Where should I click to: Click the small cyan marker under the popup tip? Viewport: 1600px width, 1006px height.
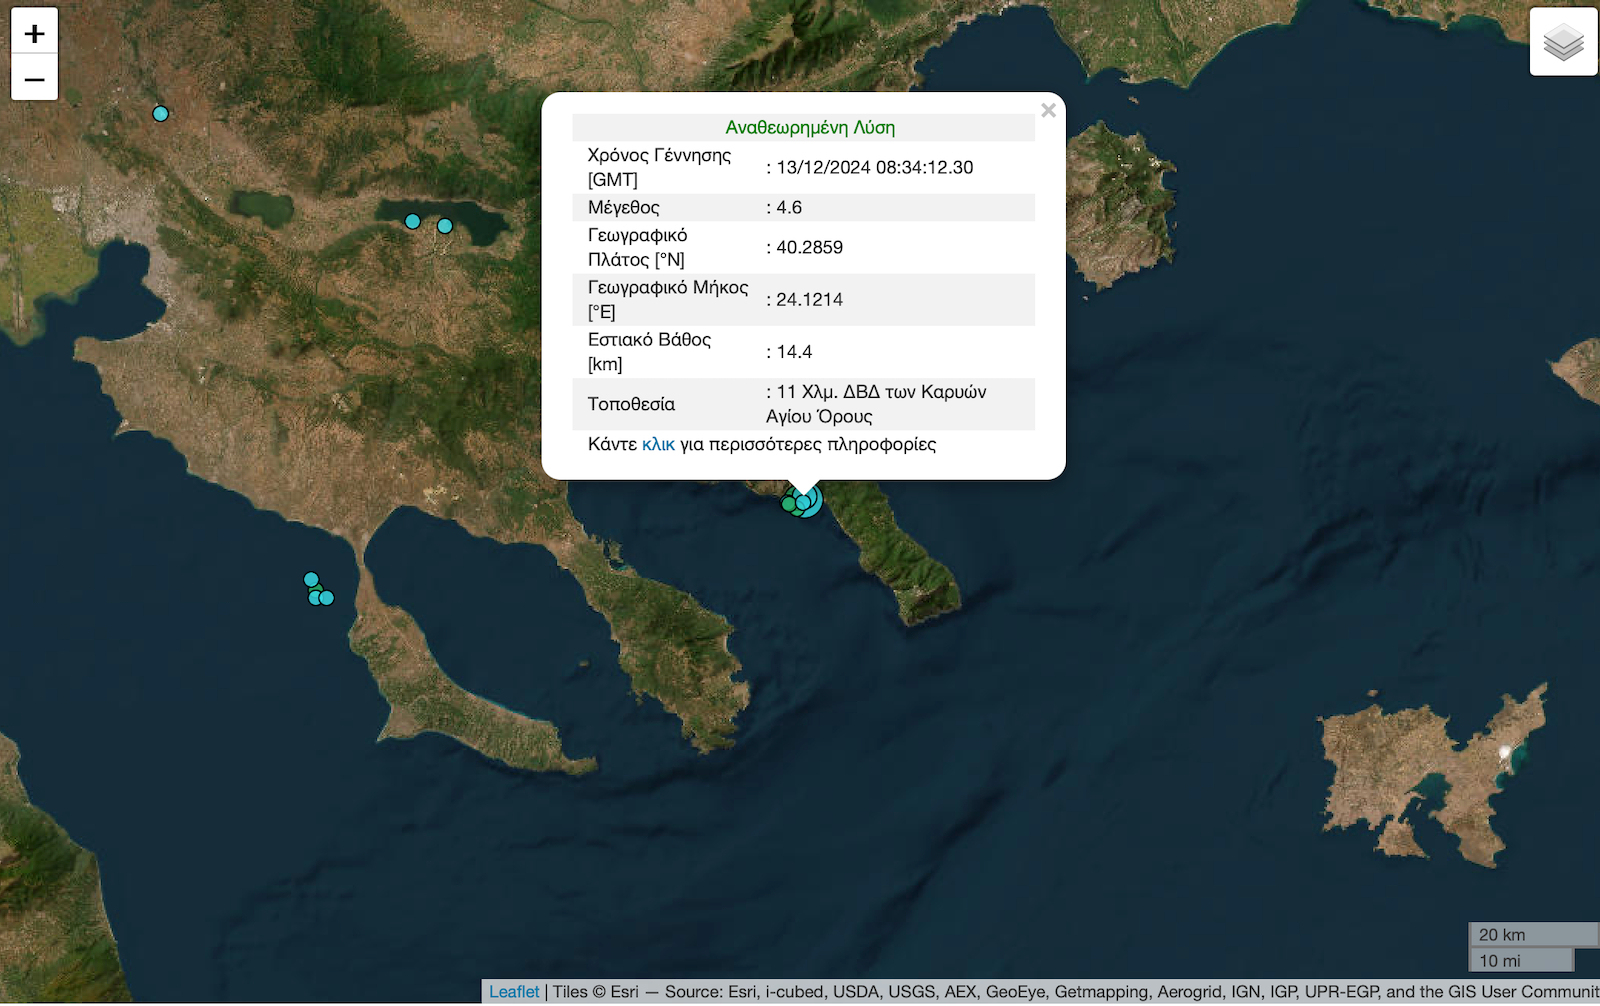tap(803, 502)
